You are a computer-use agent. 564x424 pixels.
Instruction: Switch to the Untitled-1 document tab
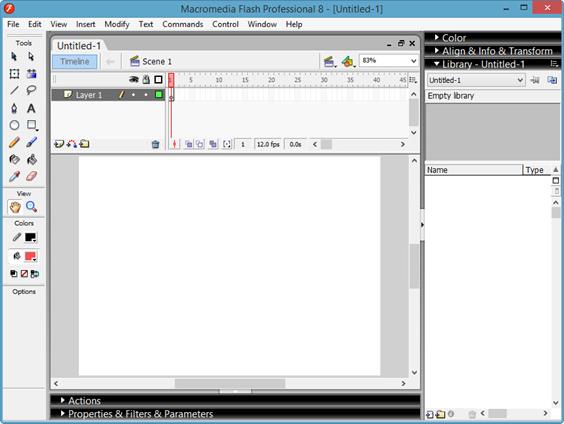point(79,46)
